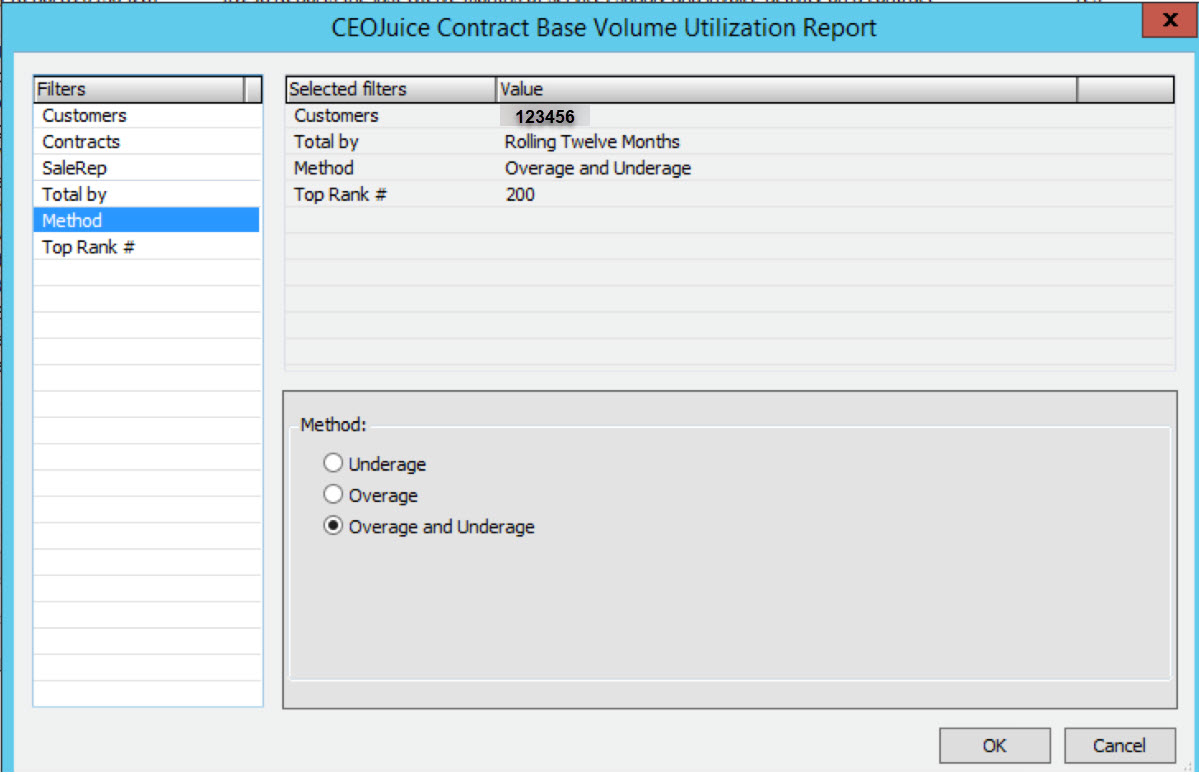Screen dimensions: 1199x775
Task: Select the Total by selected filter row
Action: point(729,141)
